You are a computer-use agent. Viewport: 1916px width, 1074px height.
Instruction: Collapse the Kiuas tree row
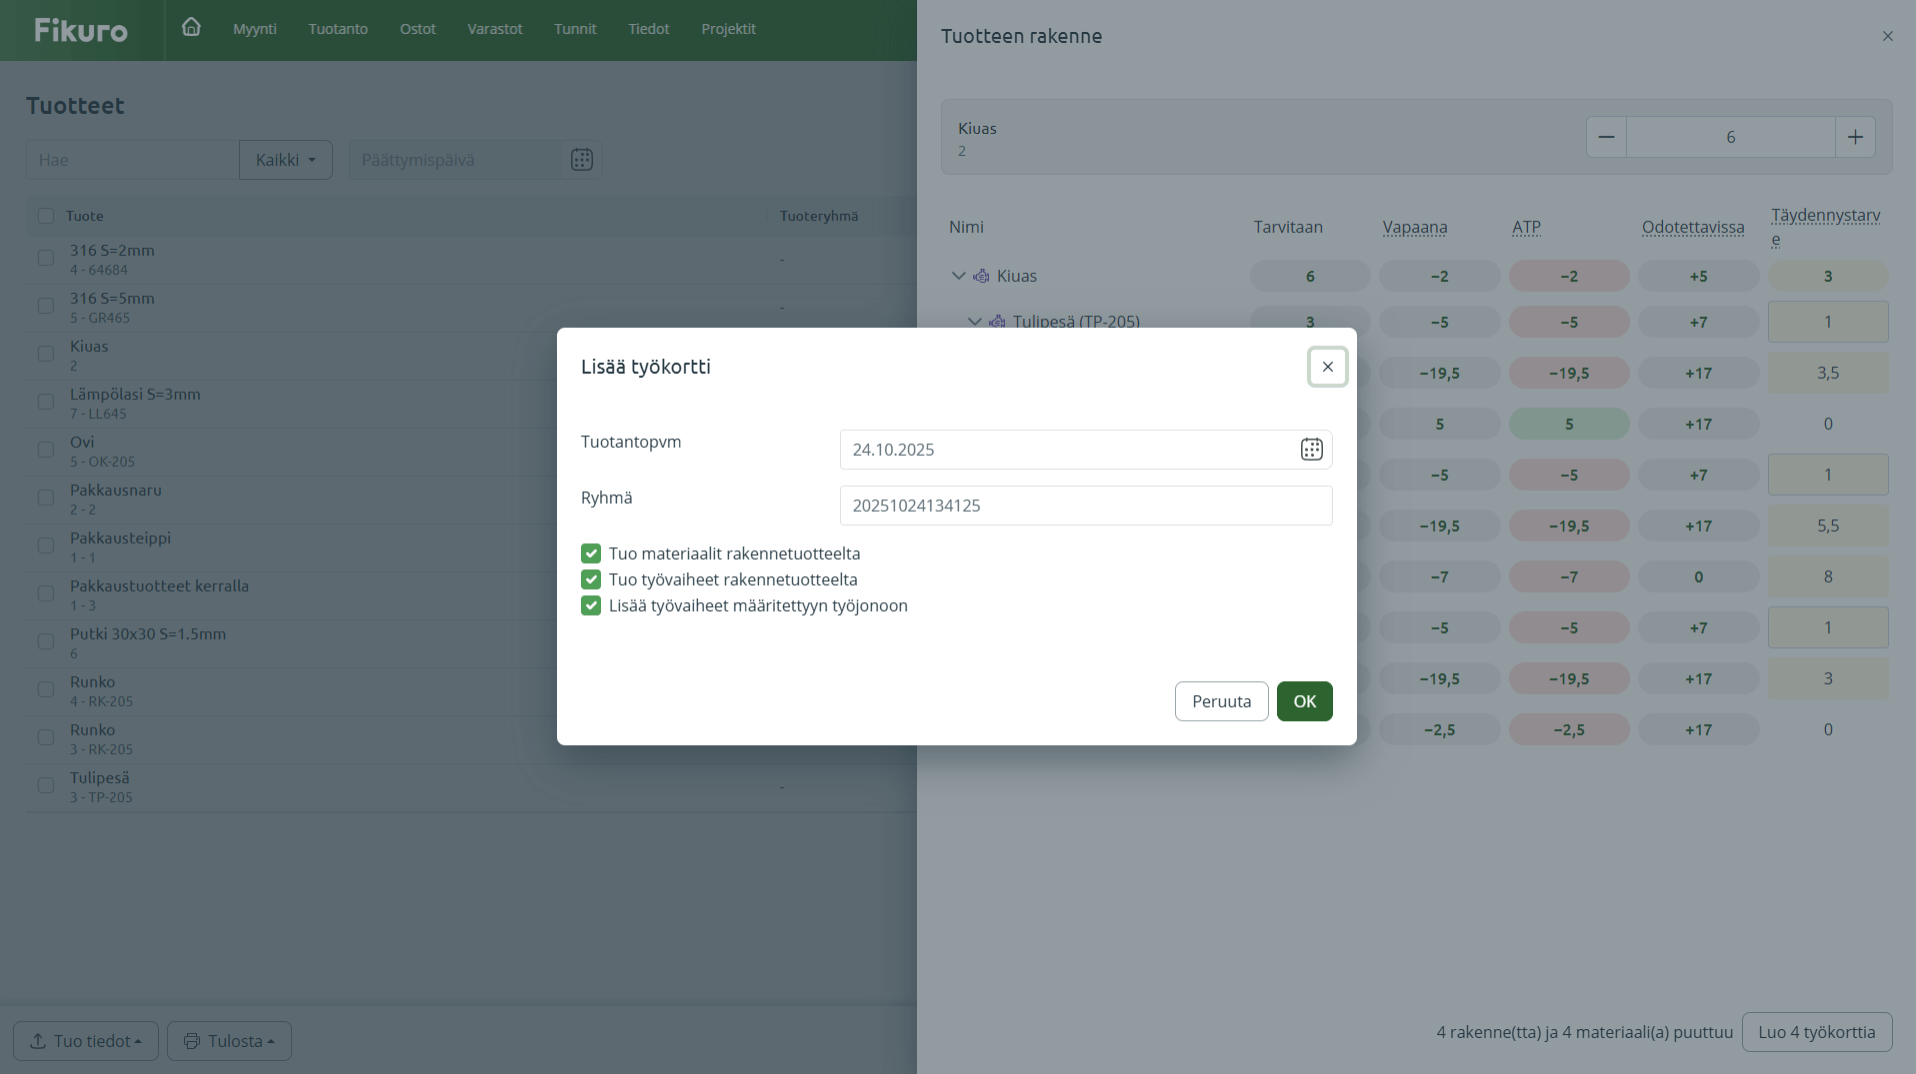958,276
